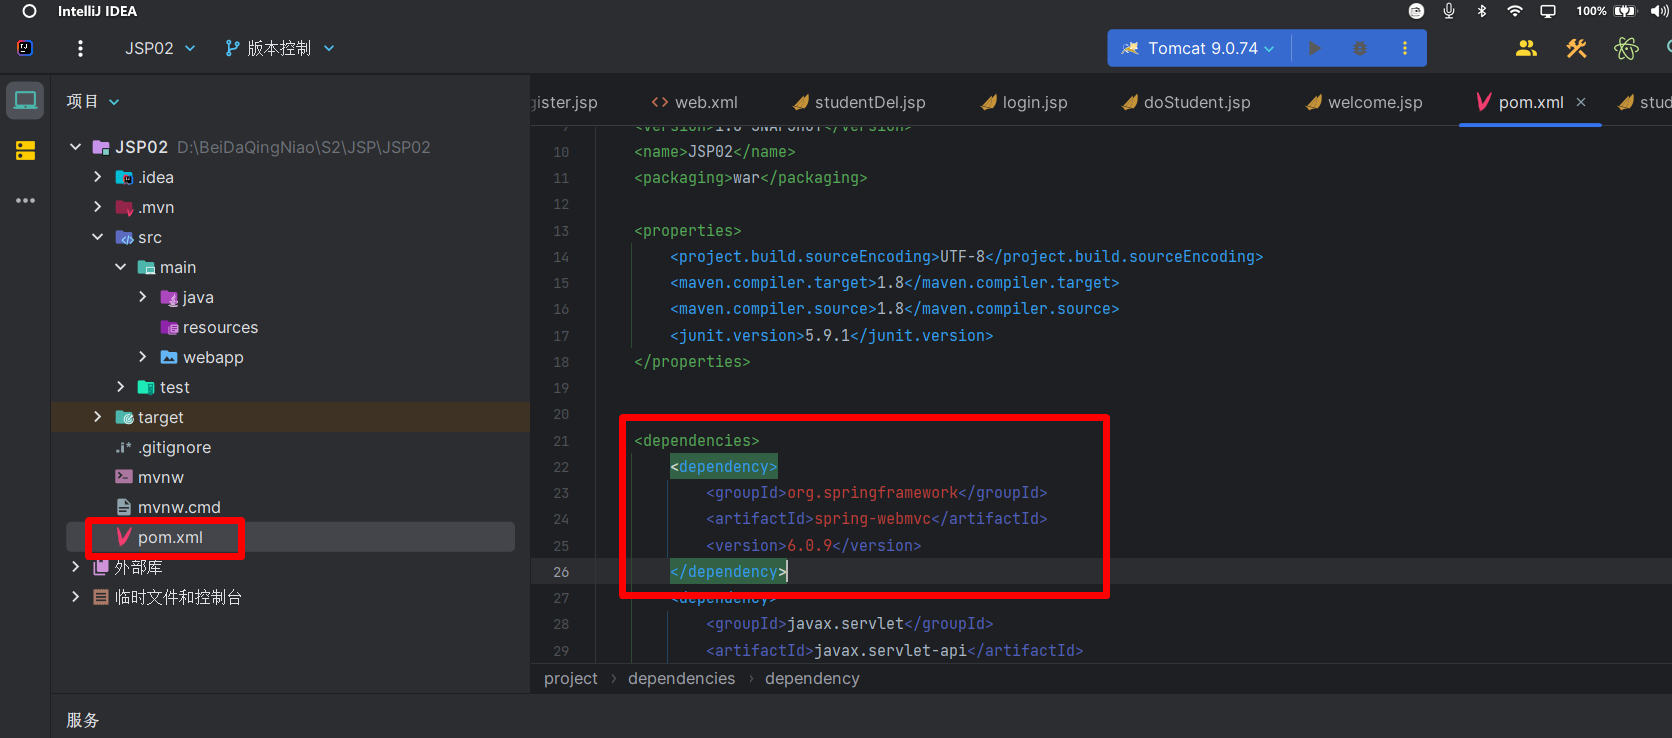Expand the webapp folder

pos(142,357)
